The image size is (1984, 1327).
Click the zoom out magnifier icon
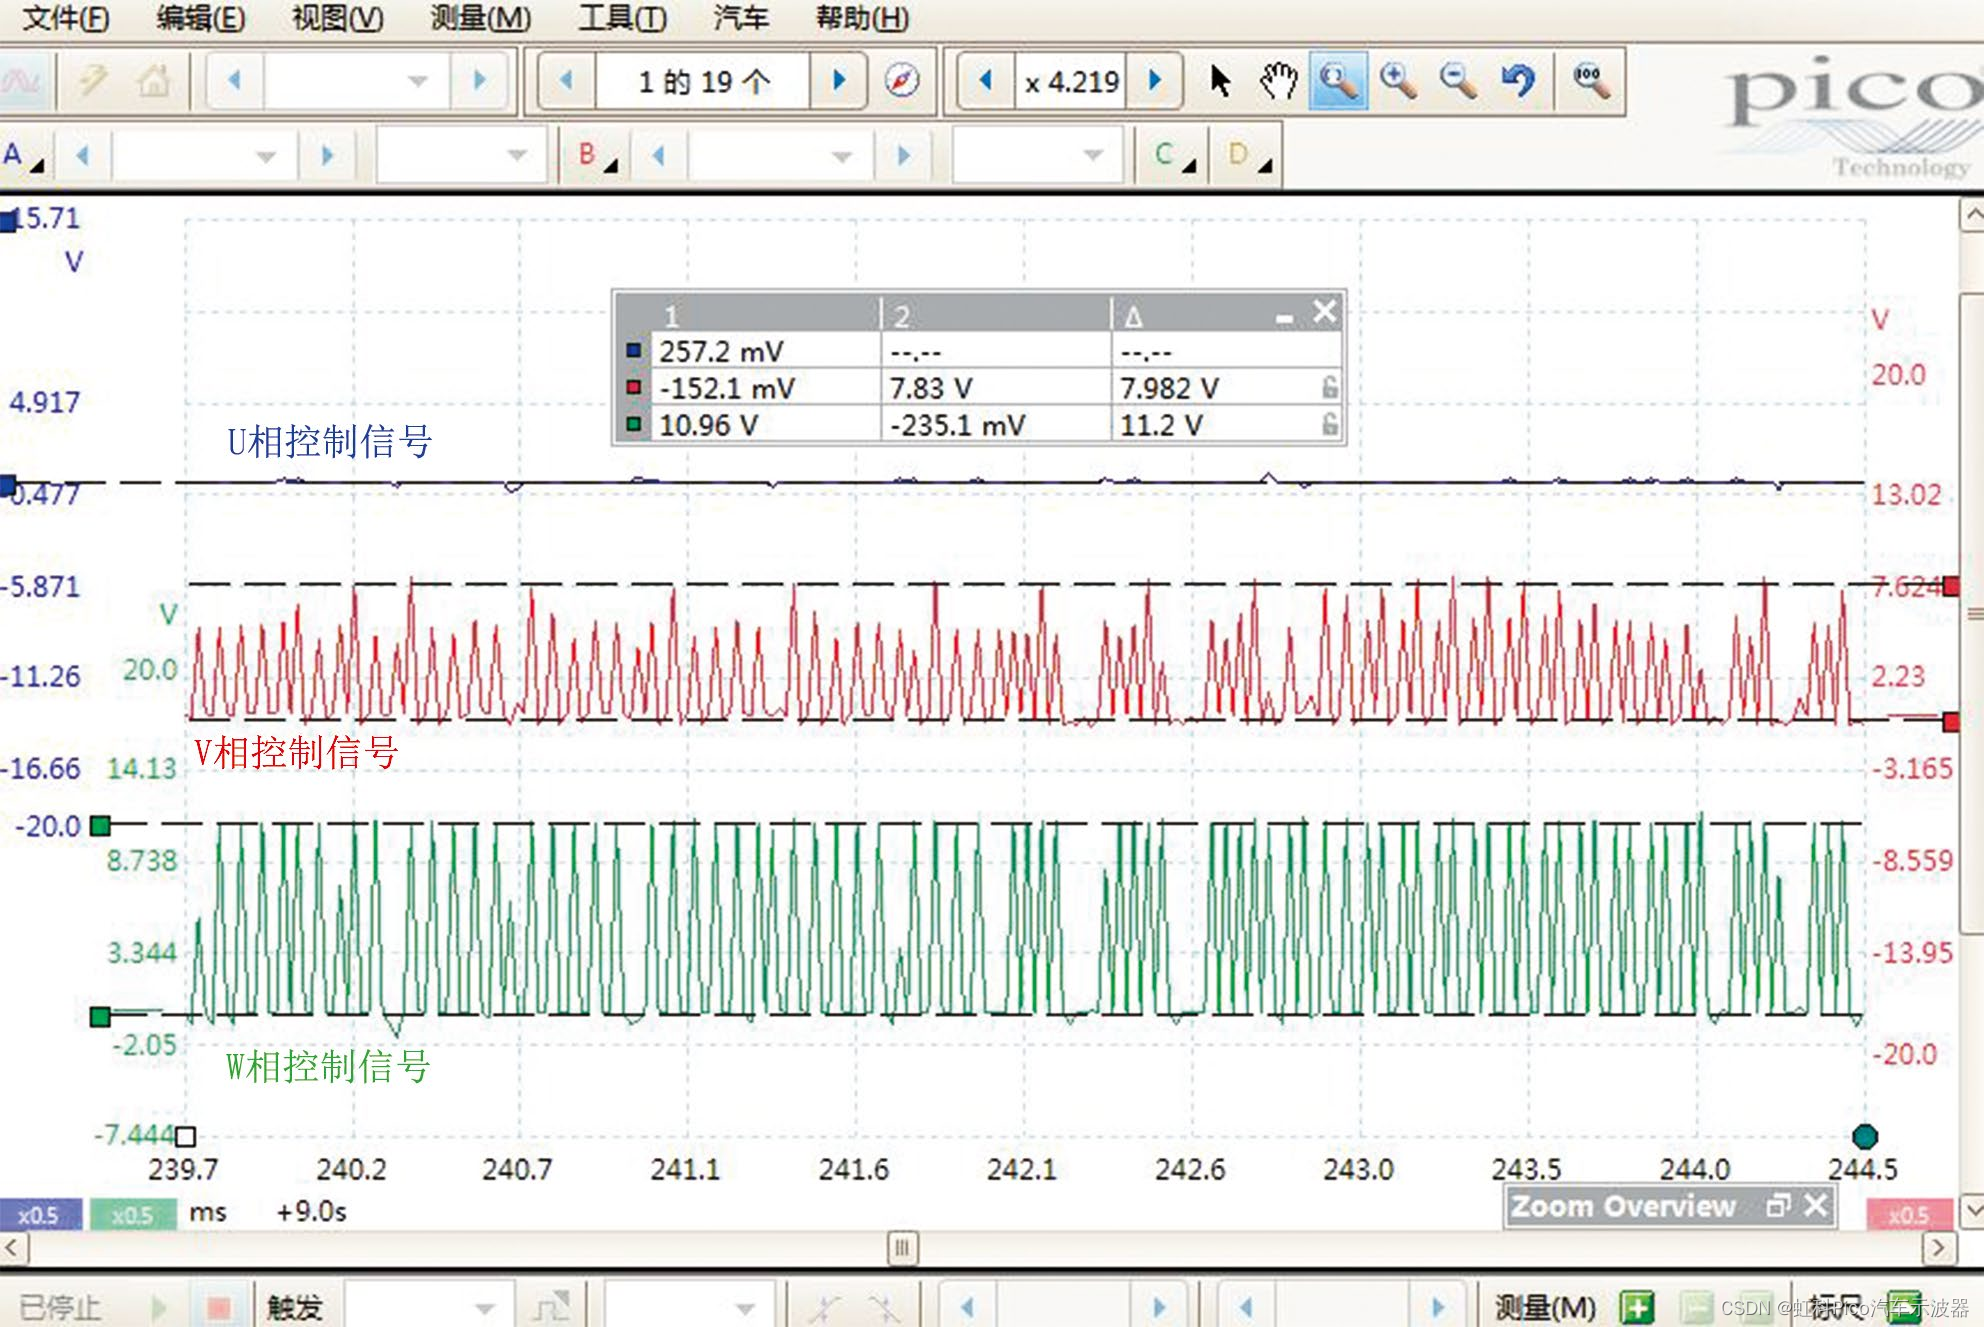[x=1457, y=81]
